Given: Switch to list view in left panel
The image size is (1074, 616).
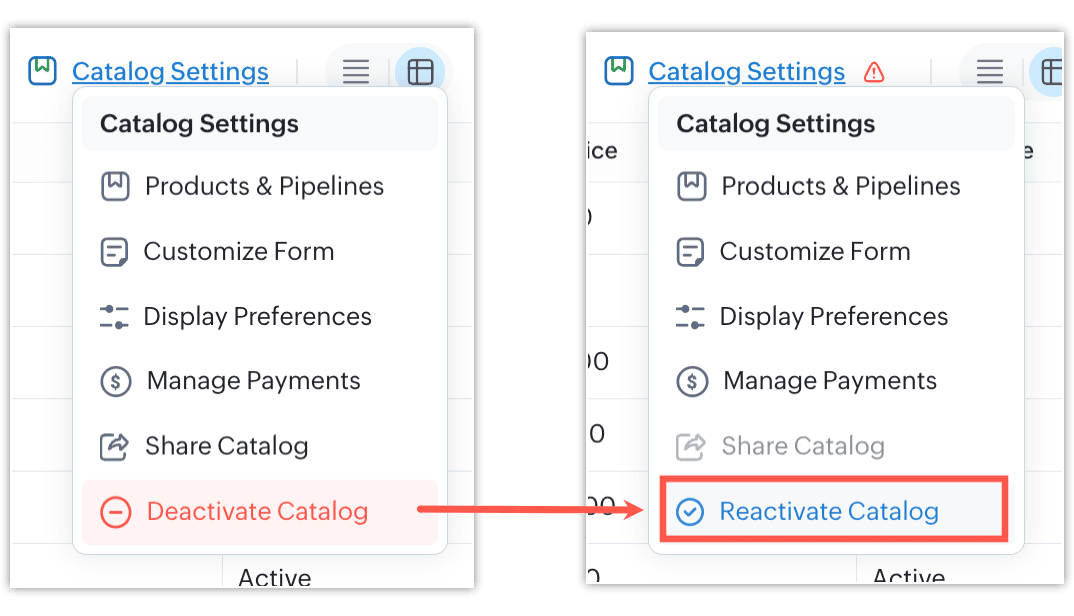Looking at the screenshot, I should [x=356, y=72].
